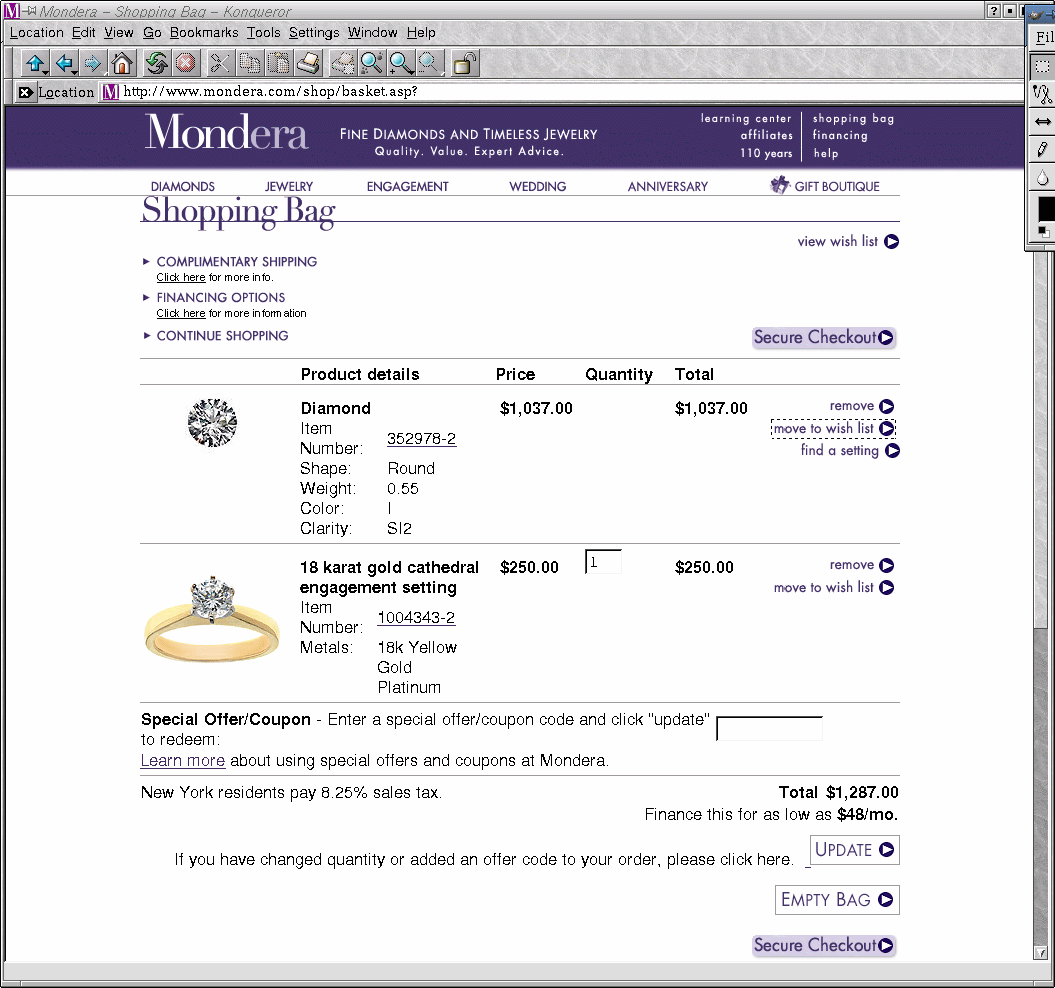The image size is (1055, 988).
Task: Open diamond item number 352978-2
Action: 421,439
